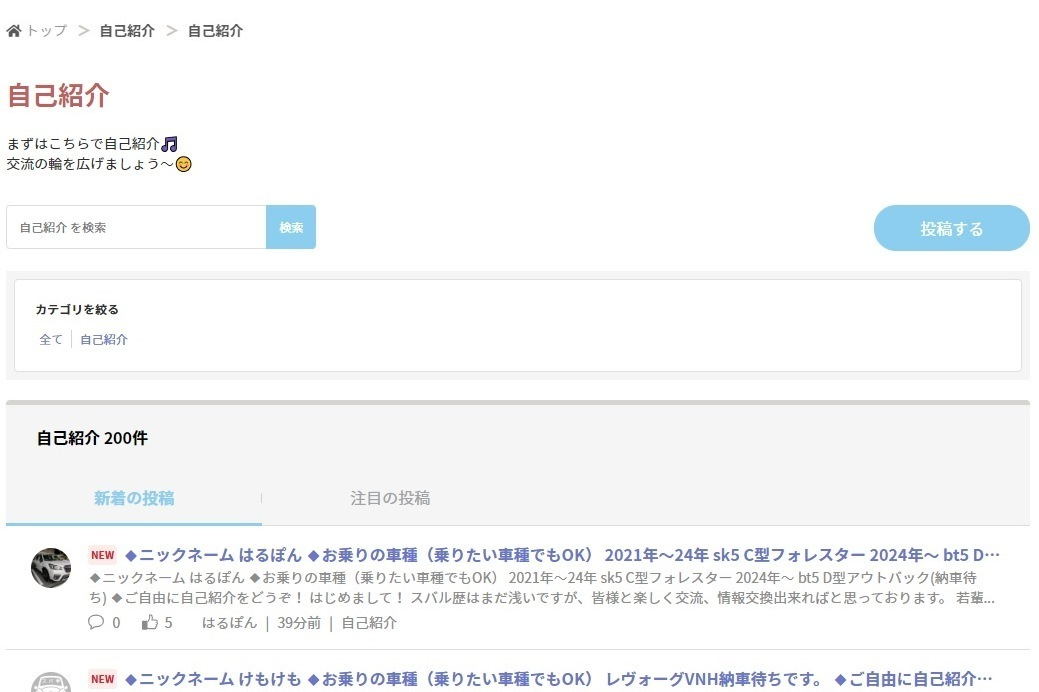Click the 自己紹介 category tag on はるぽん post

(x=369, y=622)
